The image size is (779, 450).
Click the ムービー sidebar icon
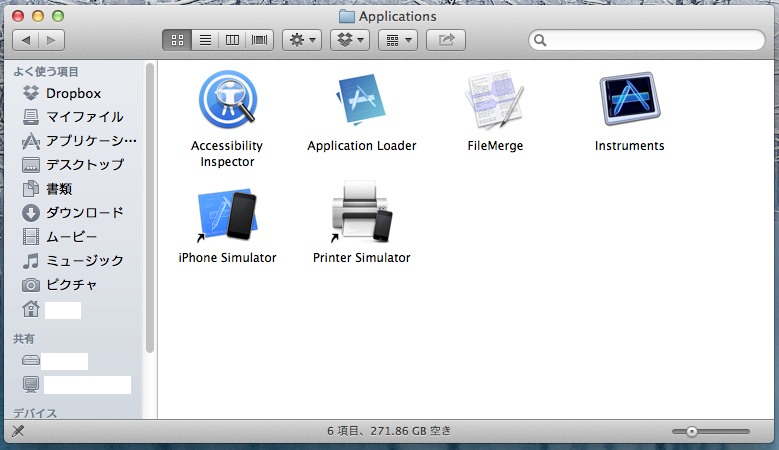(x=31, y=236)
